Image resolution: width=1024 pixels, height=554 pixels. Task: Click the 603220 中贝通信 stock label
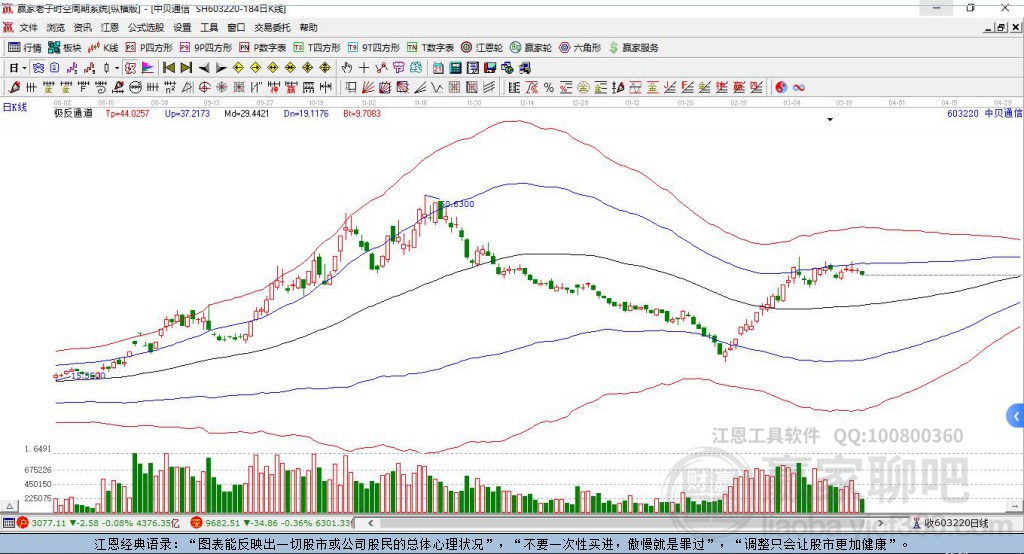point(984,113)
